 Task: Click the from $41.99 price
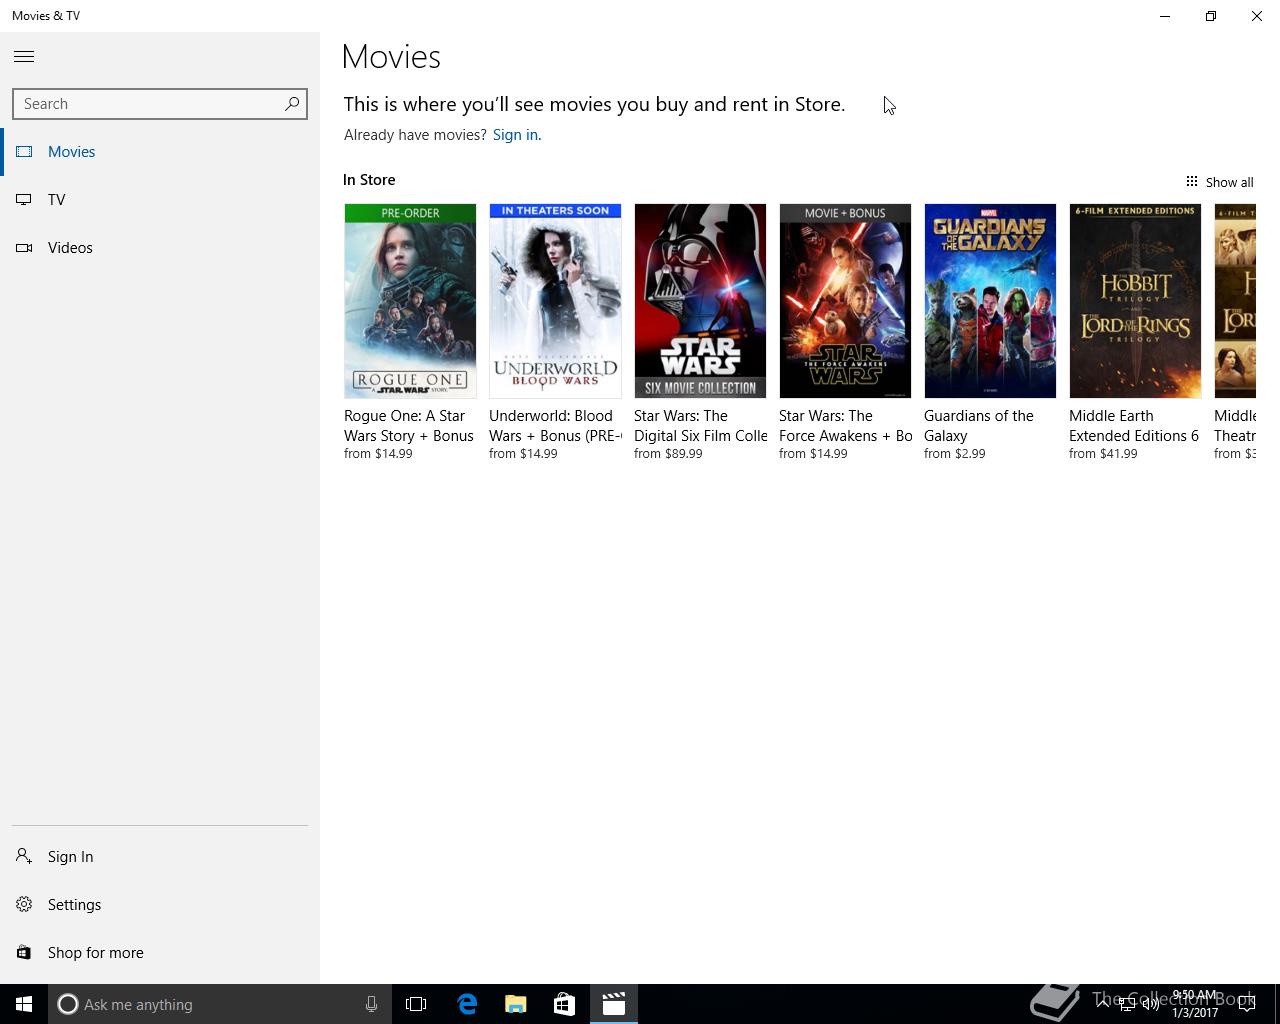click(x=1103, y=454)
